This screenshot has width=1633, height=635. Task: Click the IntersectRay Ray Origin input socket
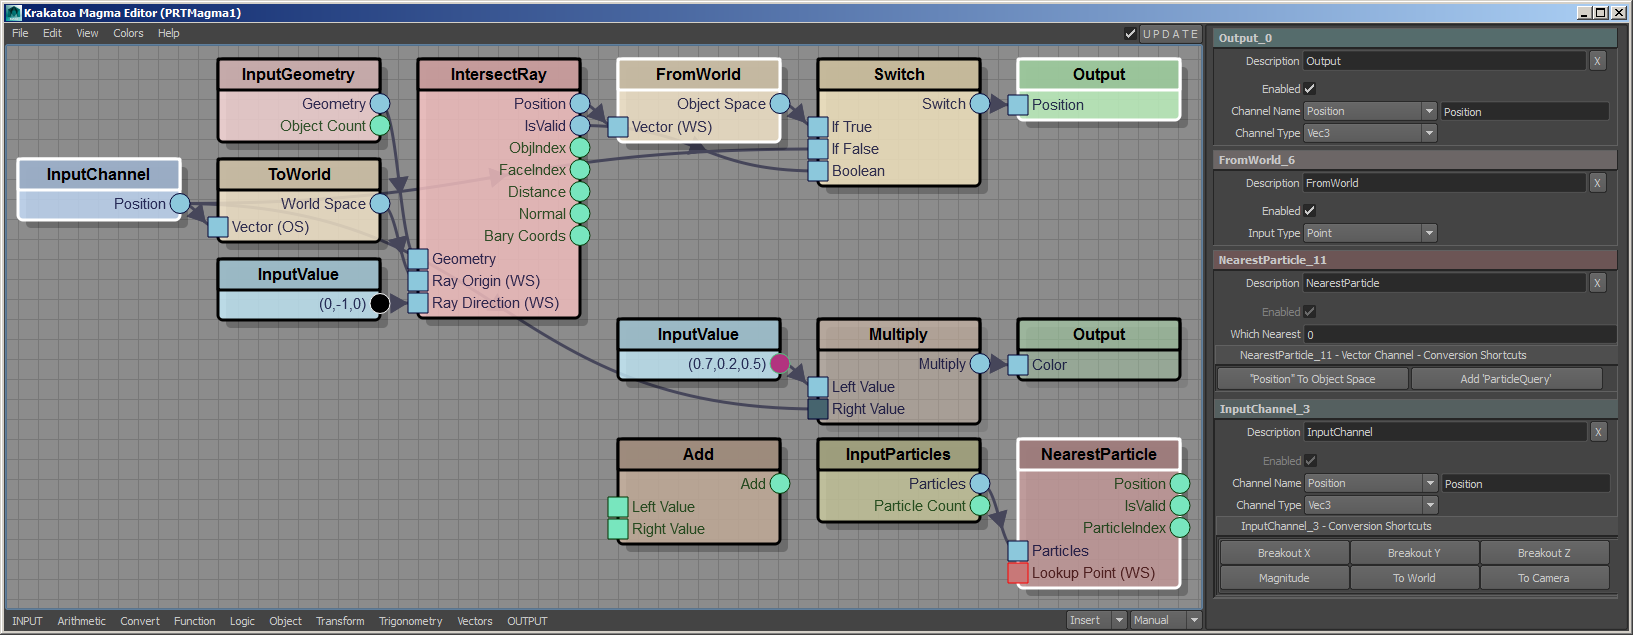pyautogui.click(x=418, y=281)
